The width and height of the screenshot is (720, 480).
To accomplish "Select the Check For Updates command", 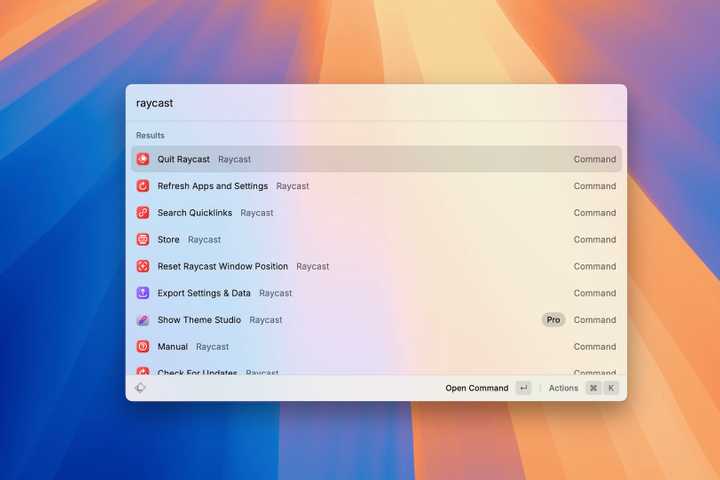I will pyautogui.click(x=198, y=371).
